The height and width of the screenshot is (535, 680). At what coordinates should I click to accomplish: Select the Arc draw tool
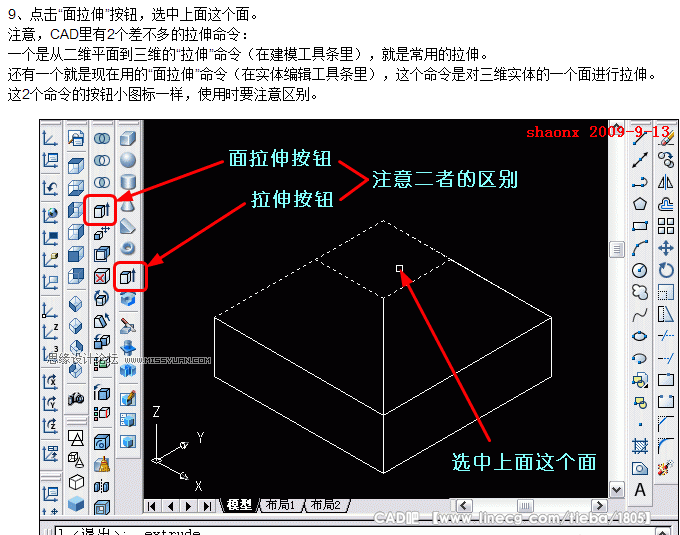click(x=640, y=248)
